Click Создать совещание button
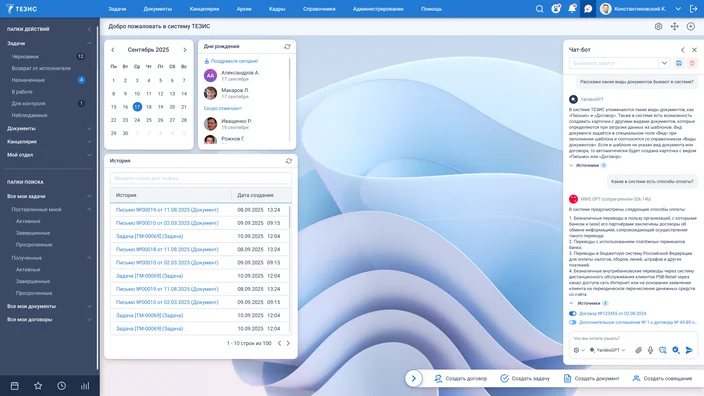704x396 pixels. click(x=662, y=378)
